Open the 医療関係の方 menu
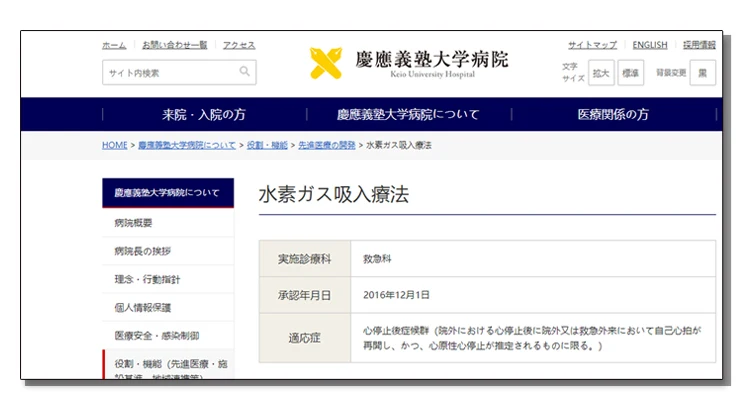The height and width of the screenshot is (414, 750). click(613, 114)
